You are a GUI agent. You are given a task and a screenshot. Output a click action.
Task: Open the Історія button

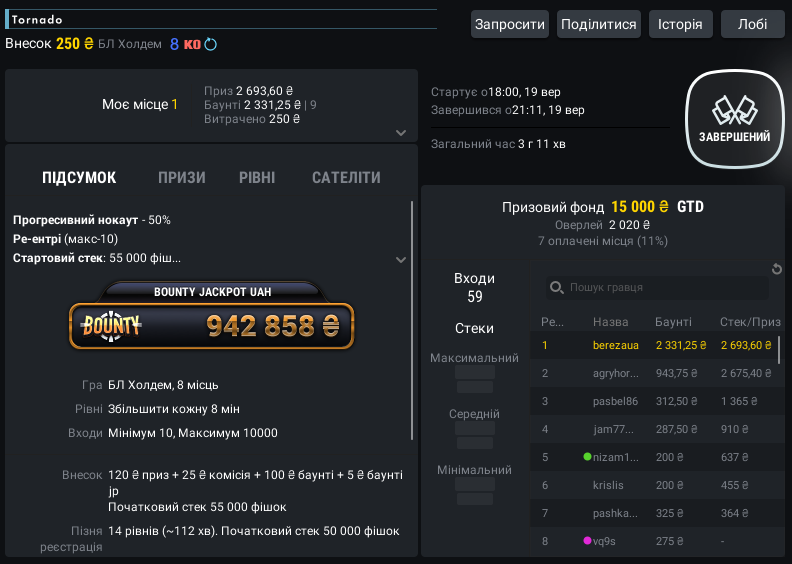680,24
